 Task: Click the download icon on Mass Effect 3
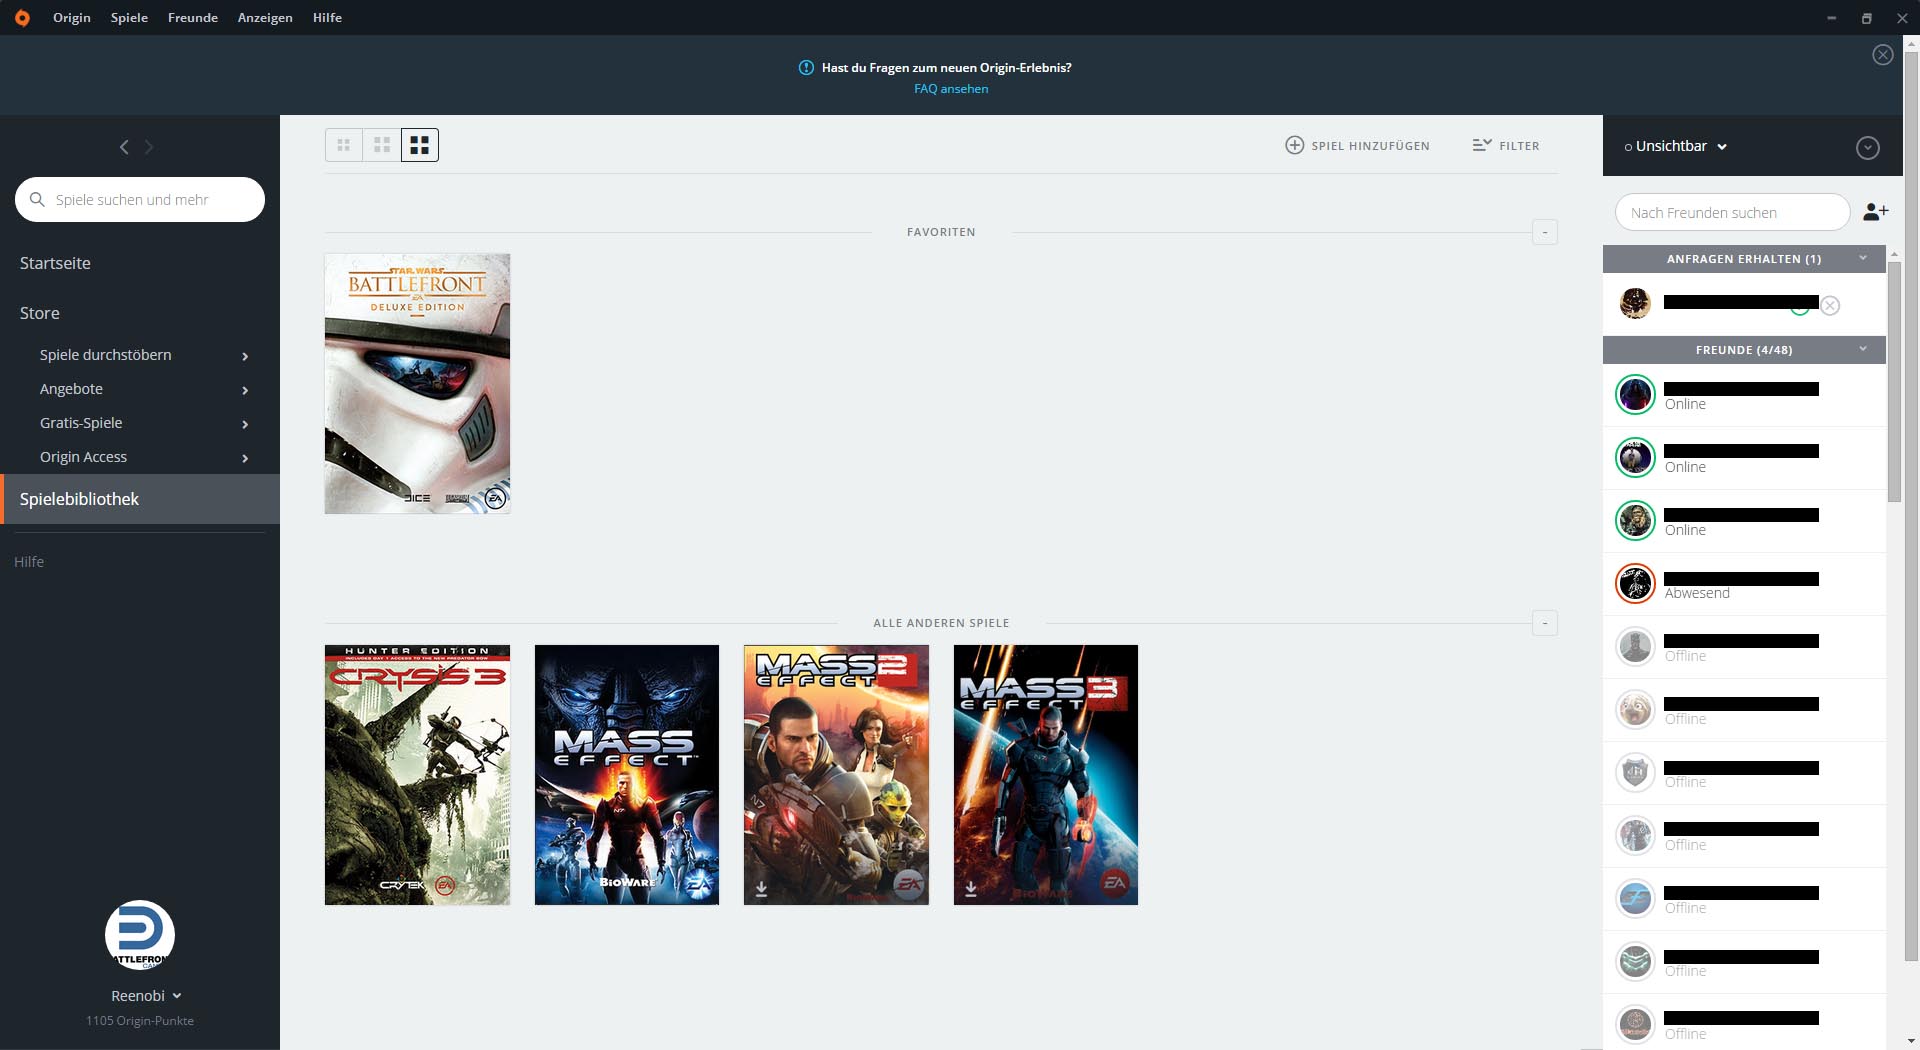[971, 889]
